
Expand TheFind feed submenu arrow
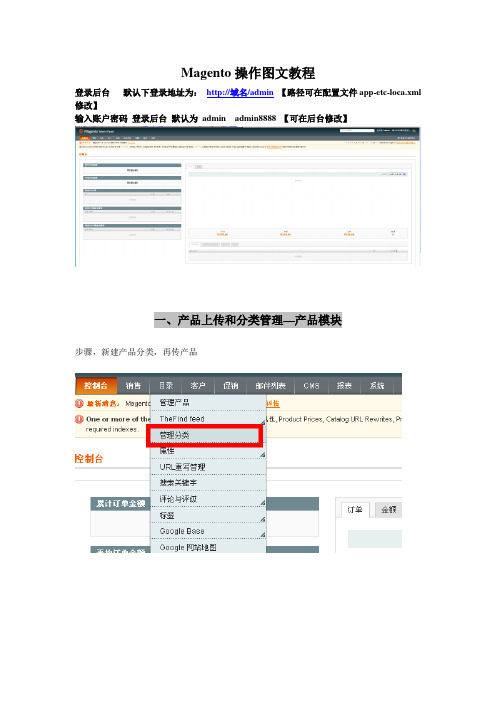pos(263,422)
